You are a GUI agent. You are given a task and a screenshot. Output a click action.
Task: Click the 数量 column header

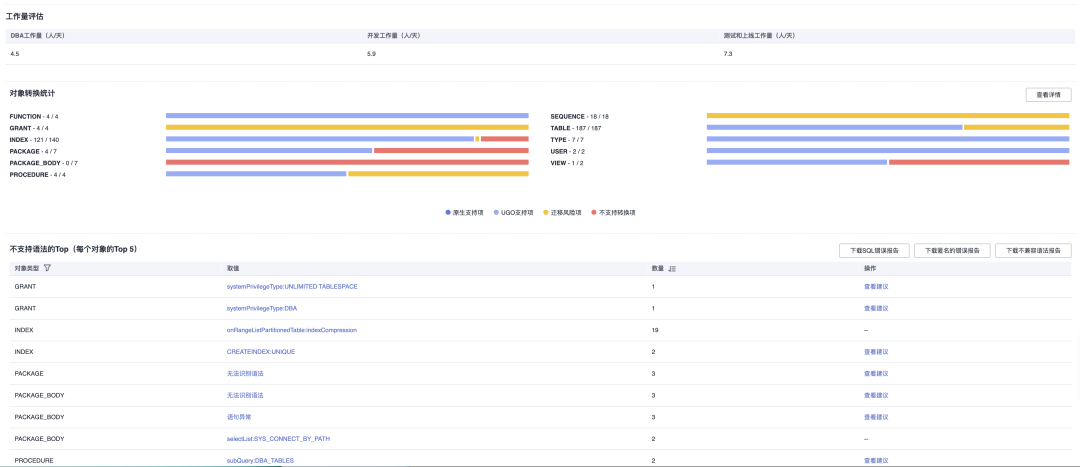pos(658,268)
